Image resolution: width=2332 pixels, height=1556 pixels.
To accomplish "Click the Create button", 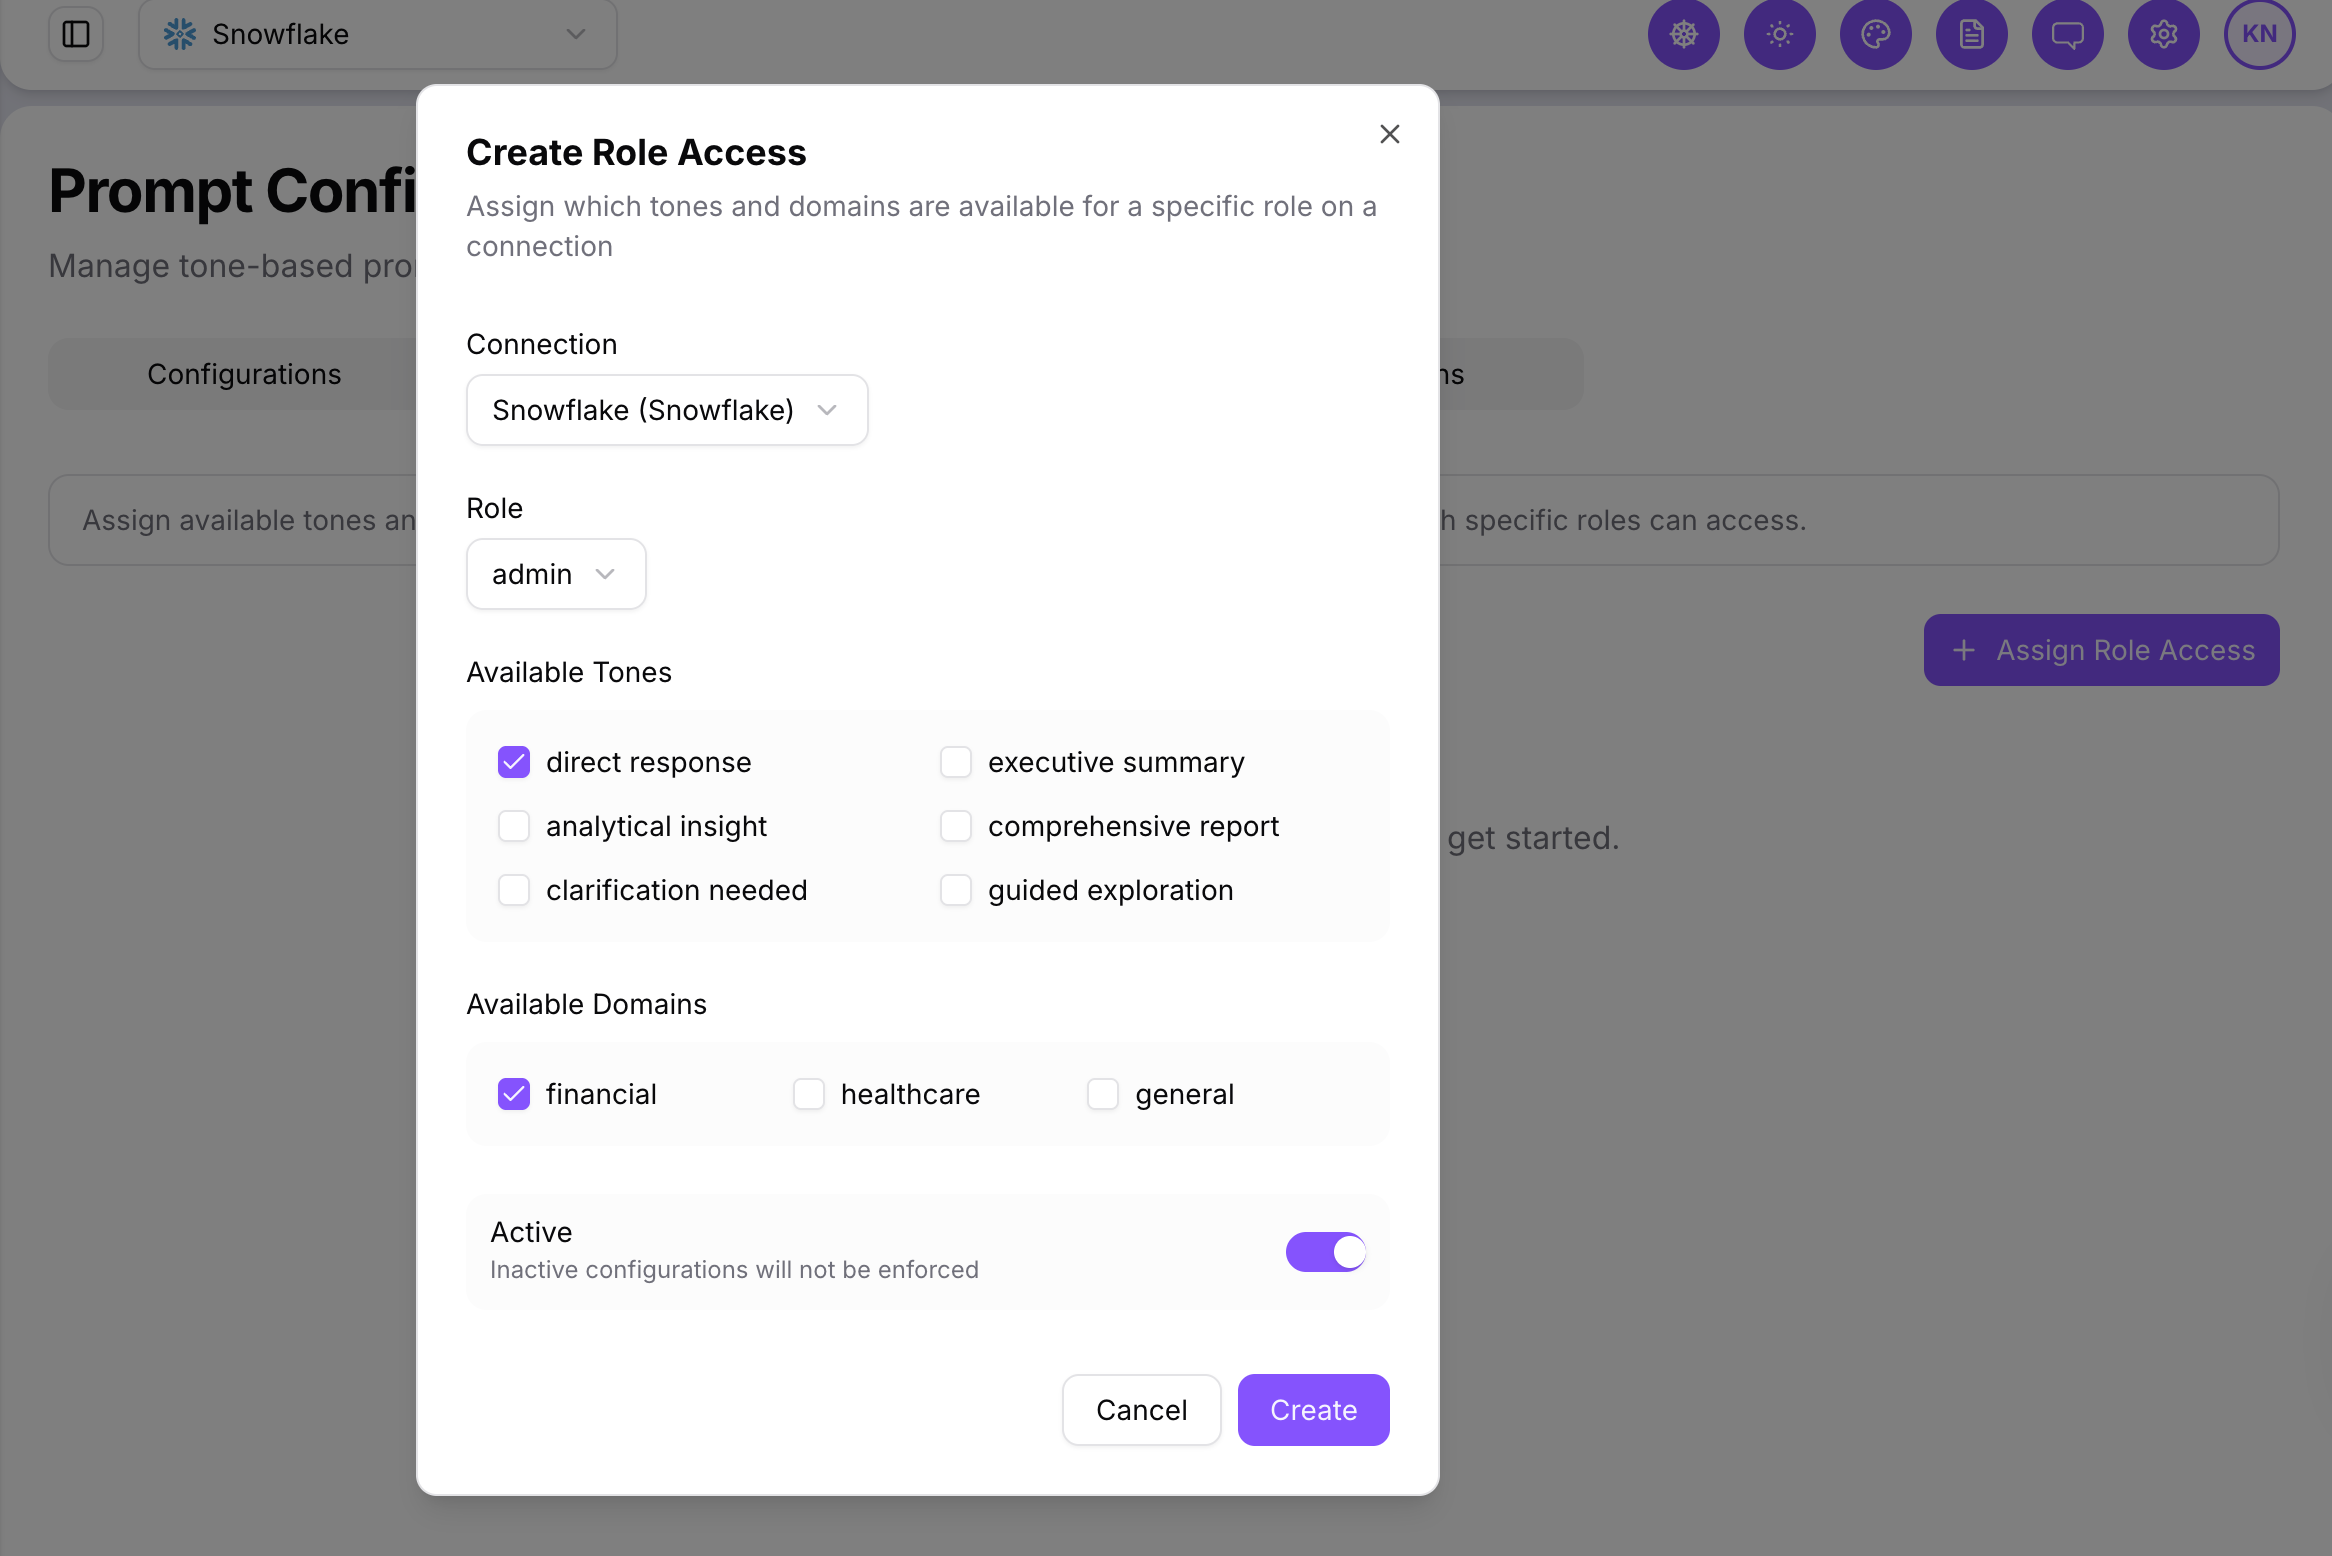I will click(x=1314, y=1410).
